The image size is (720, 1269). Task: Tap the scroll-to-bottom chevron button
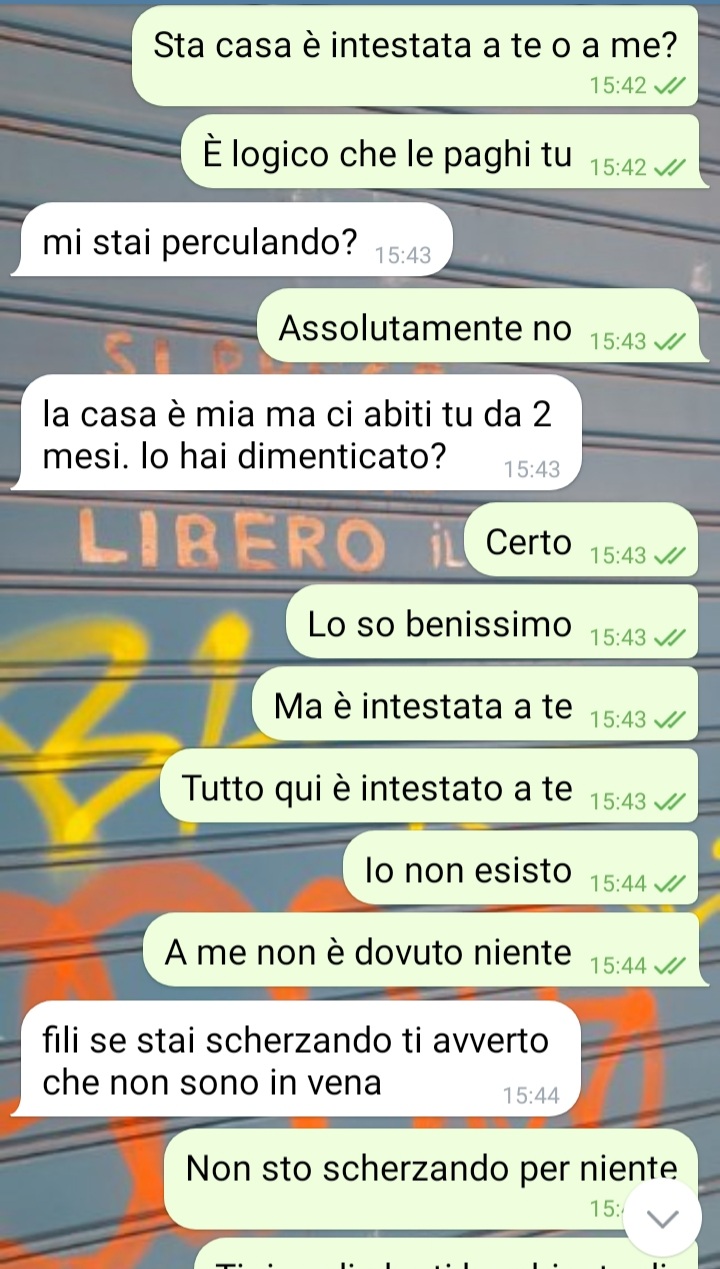tap(664, 1217)
